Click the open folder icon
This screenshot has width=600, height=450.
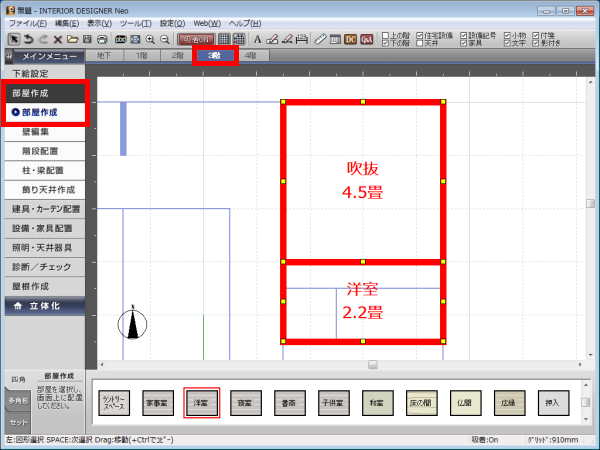pyautogui.click(x=73, y=39)
